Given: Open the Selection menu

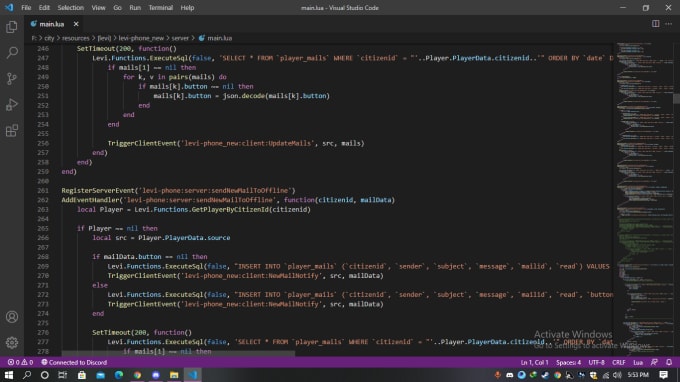Looking at the screenshot, I should (x=70, y=8).
